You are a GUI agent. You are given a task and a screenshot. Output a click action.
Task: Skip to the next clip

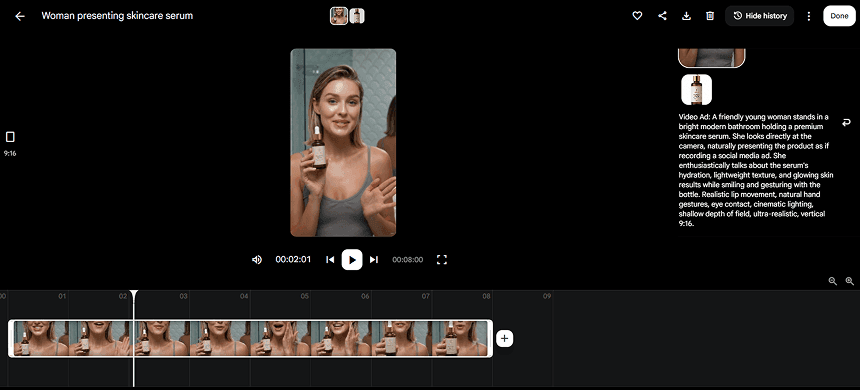coord(374,259)
